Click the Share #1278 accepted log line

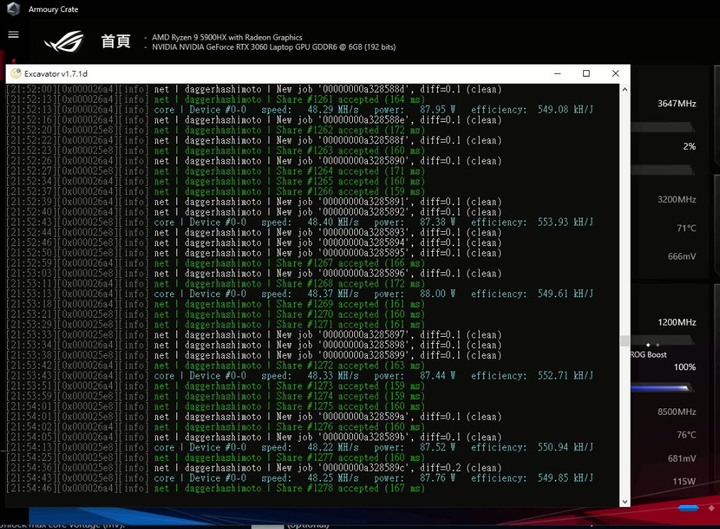pyautogui.click(x=216, y=489)
